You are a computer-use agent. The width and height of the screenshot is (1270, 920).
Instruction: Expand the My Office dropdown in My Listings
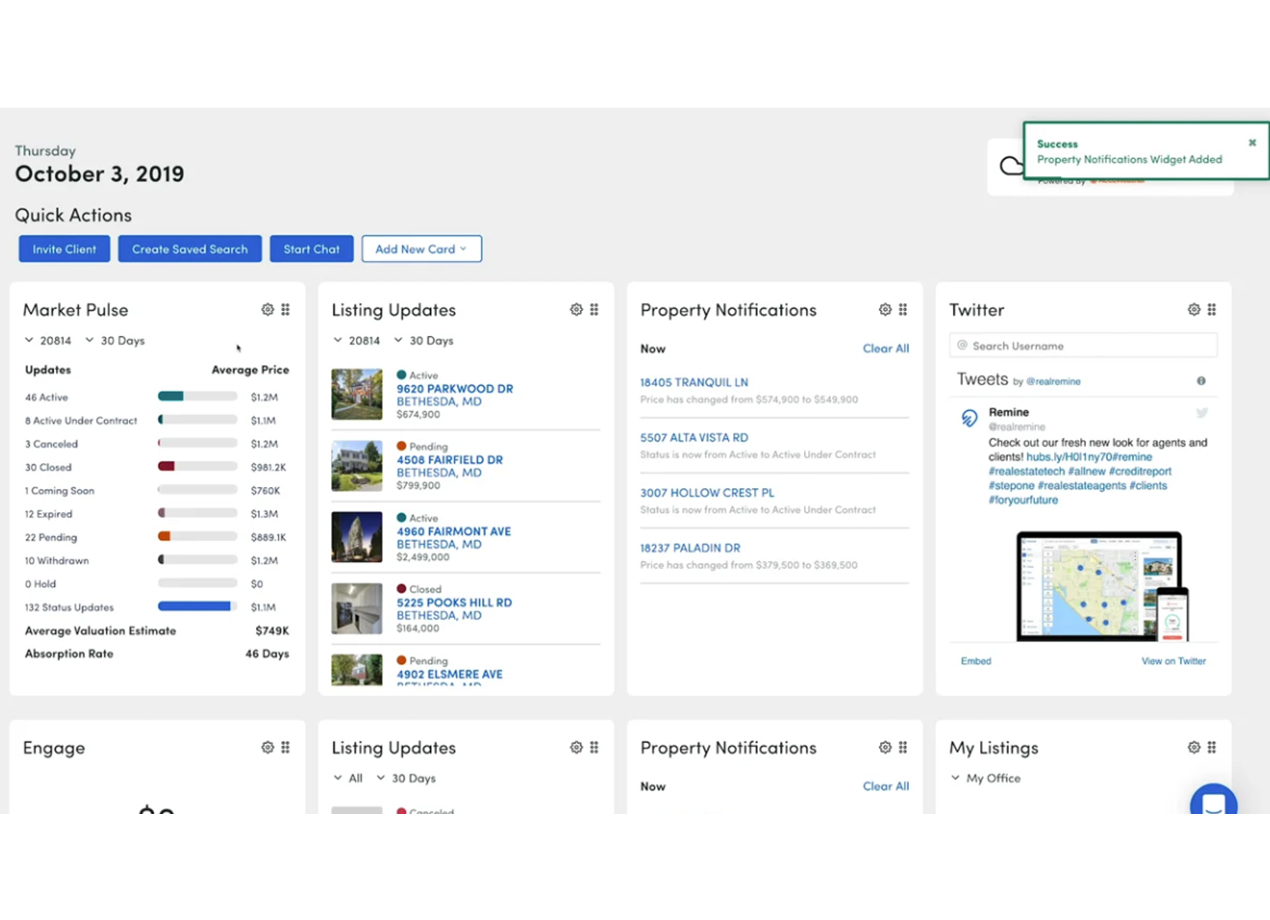tap(985, 778)
